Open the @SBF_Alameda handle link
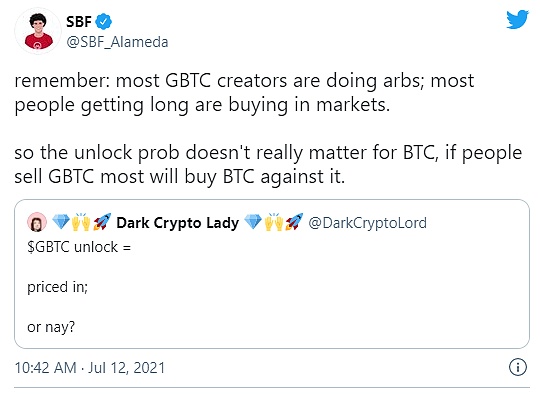The width and height of the screenshot is (540, 394). tap(117, 42)
